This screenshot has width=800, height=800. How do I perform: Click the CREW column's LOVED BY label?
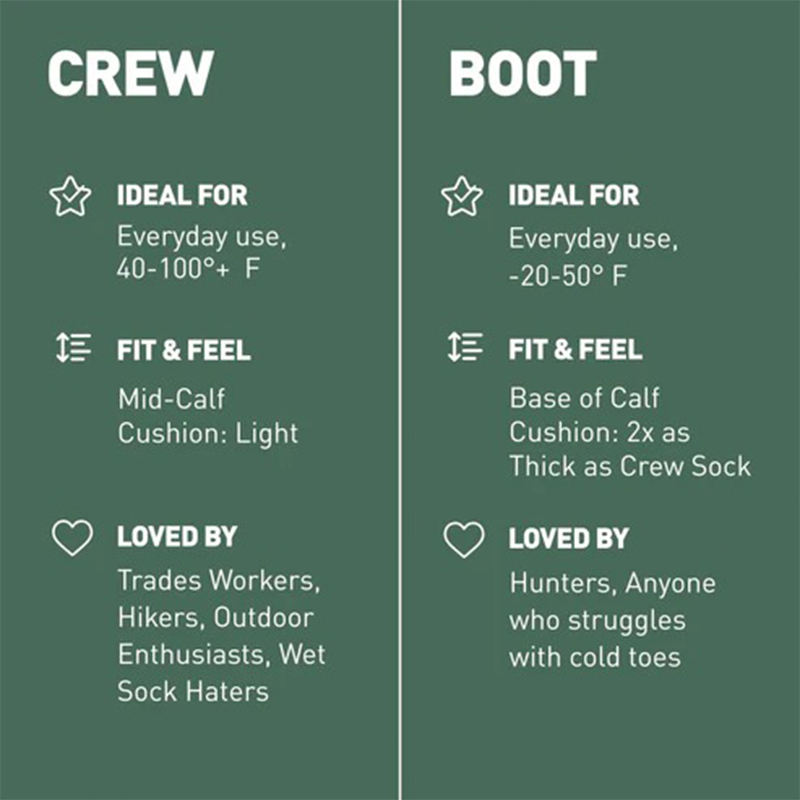coord(177,537)
